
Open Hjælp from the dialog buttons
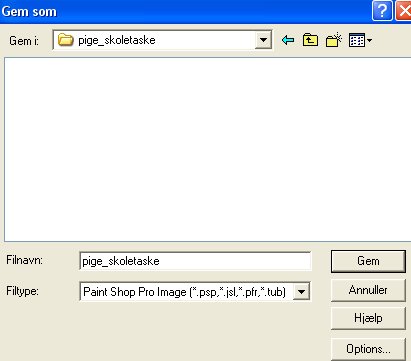pyautogui.click(x=368, y=318)
